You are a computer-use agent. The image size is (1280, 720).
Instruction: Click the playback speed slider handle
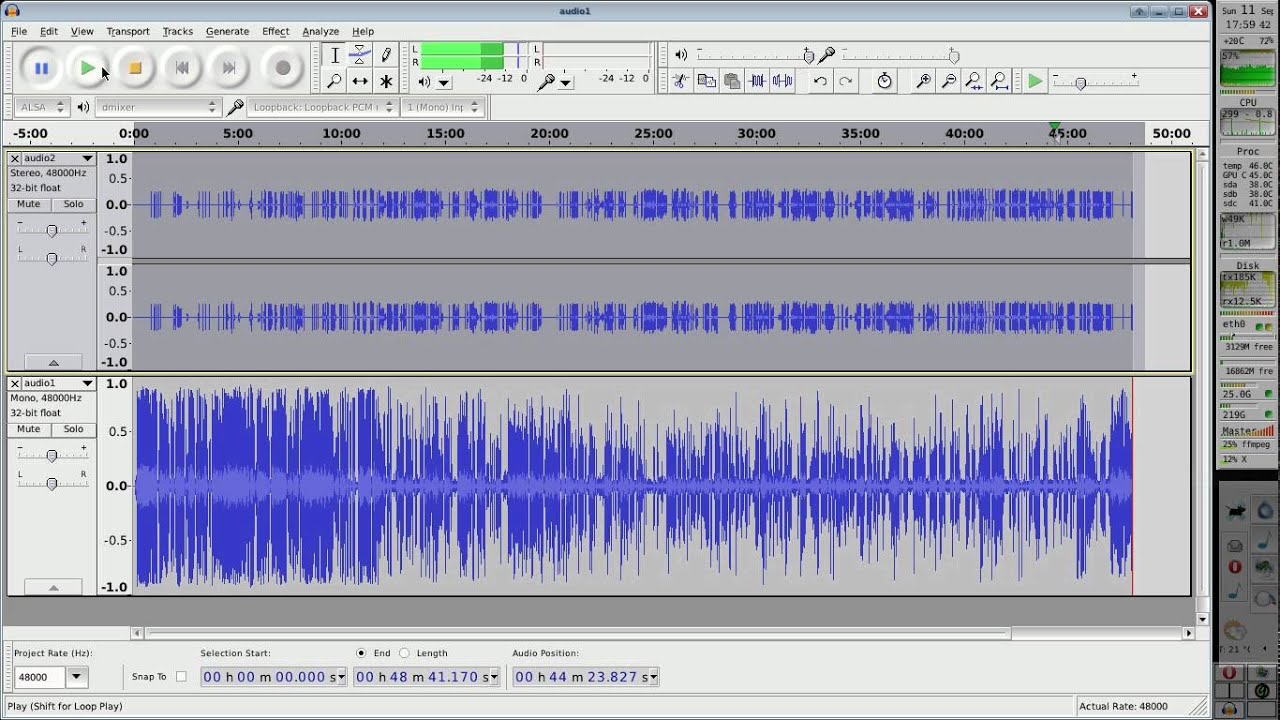click(x=1080, y=83)
